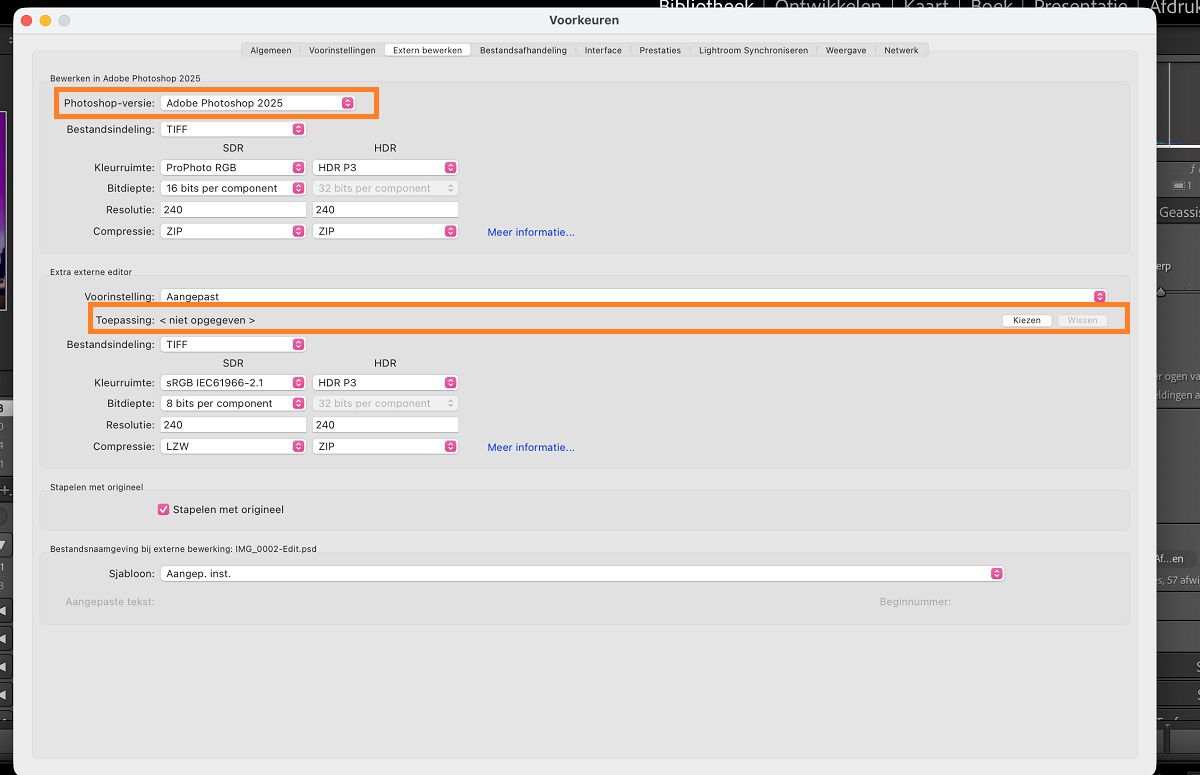Viewport: 1200px width, 775px height.
Task: Open the ProPhoto RGB Kleurruimte dropdown
Action: tap(233, 167)
